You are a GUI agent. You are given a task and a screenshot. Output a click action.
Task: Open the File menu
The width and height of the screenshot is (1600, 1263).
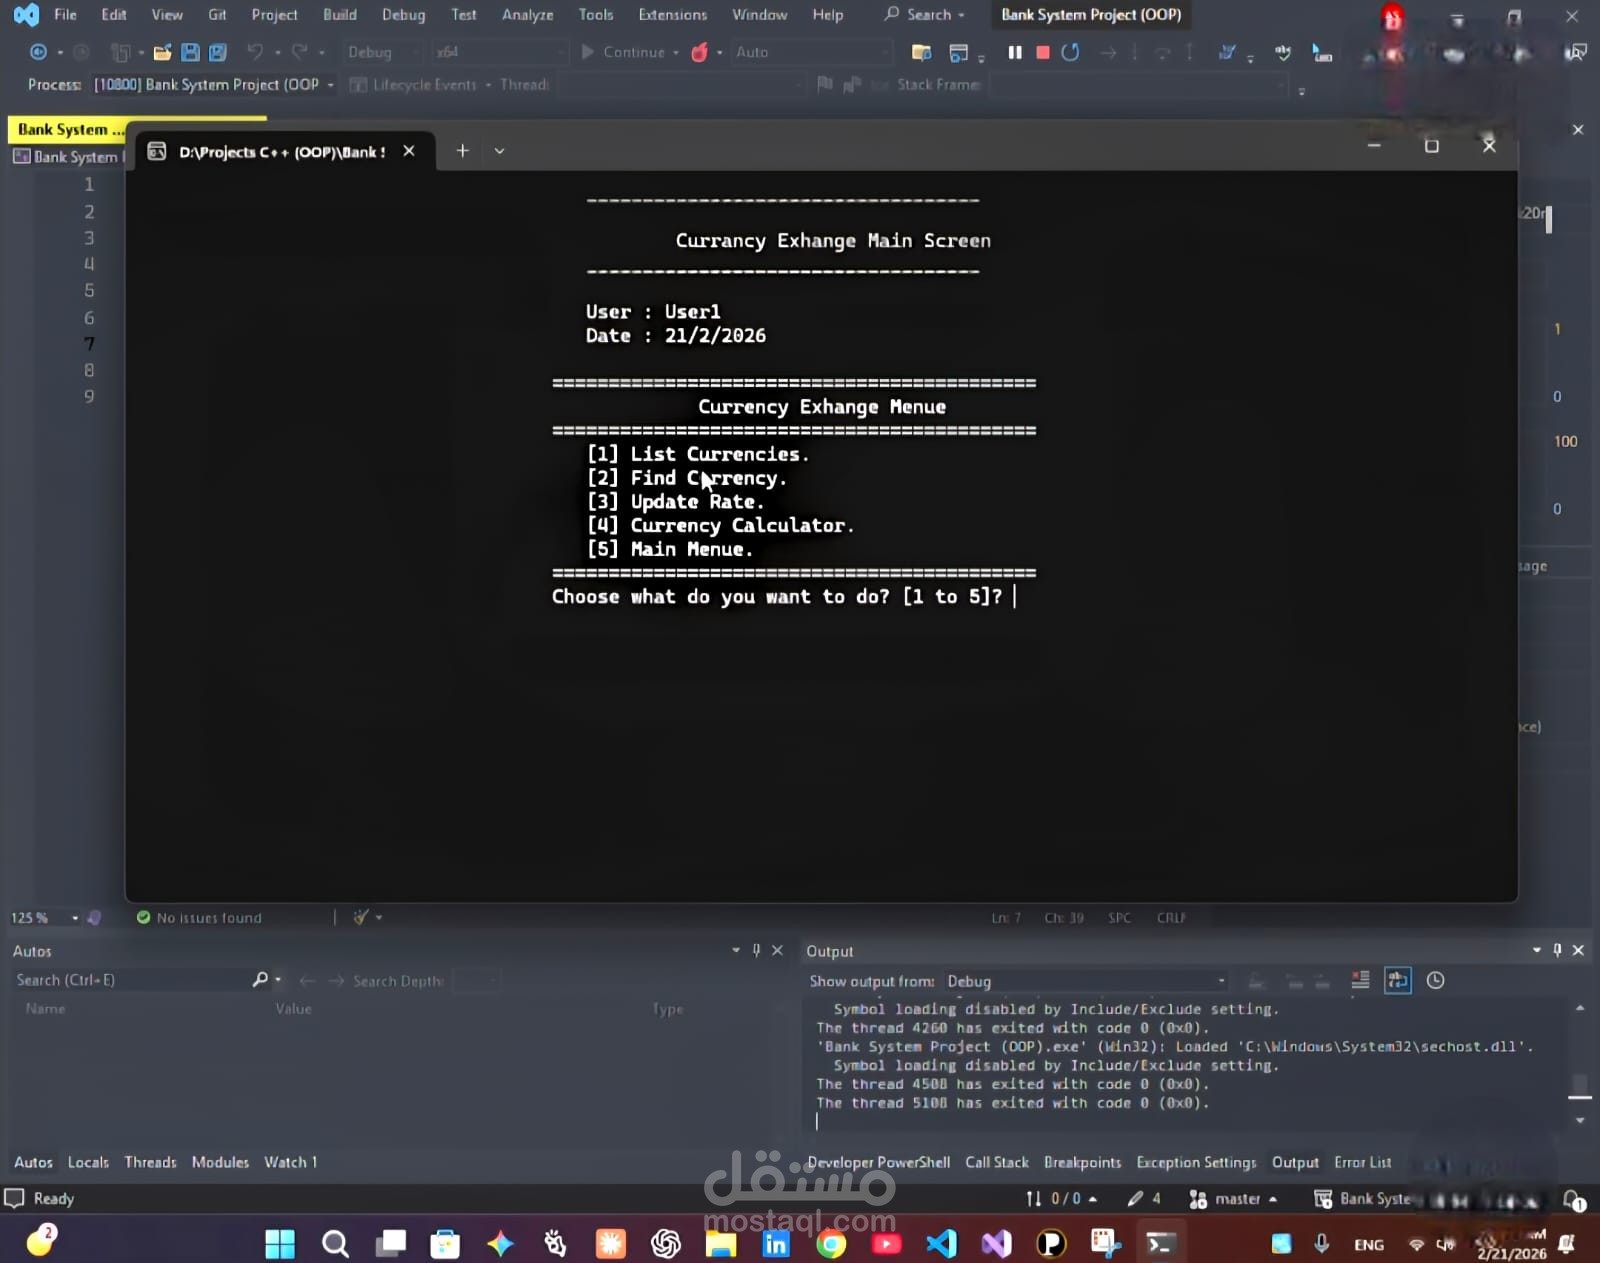tap(65, 14)
